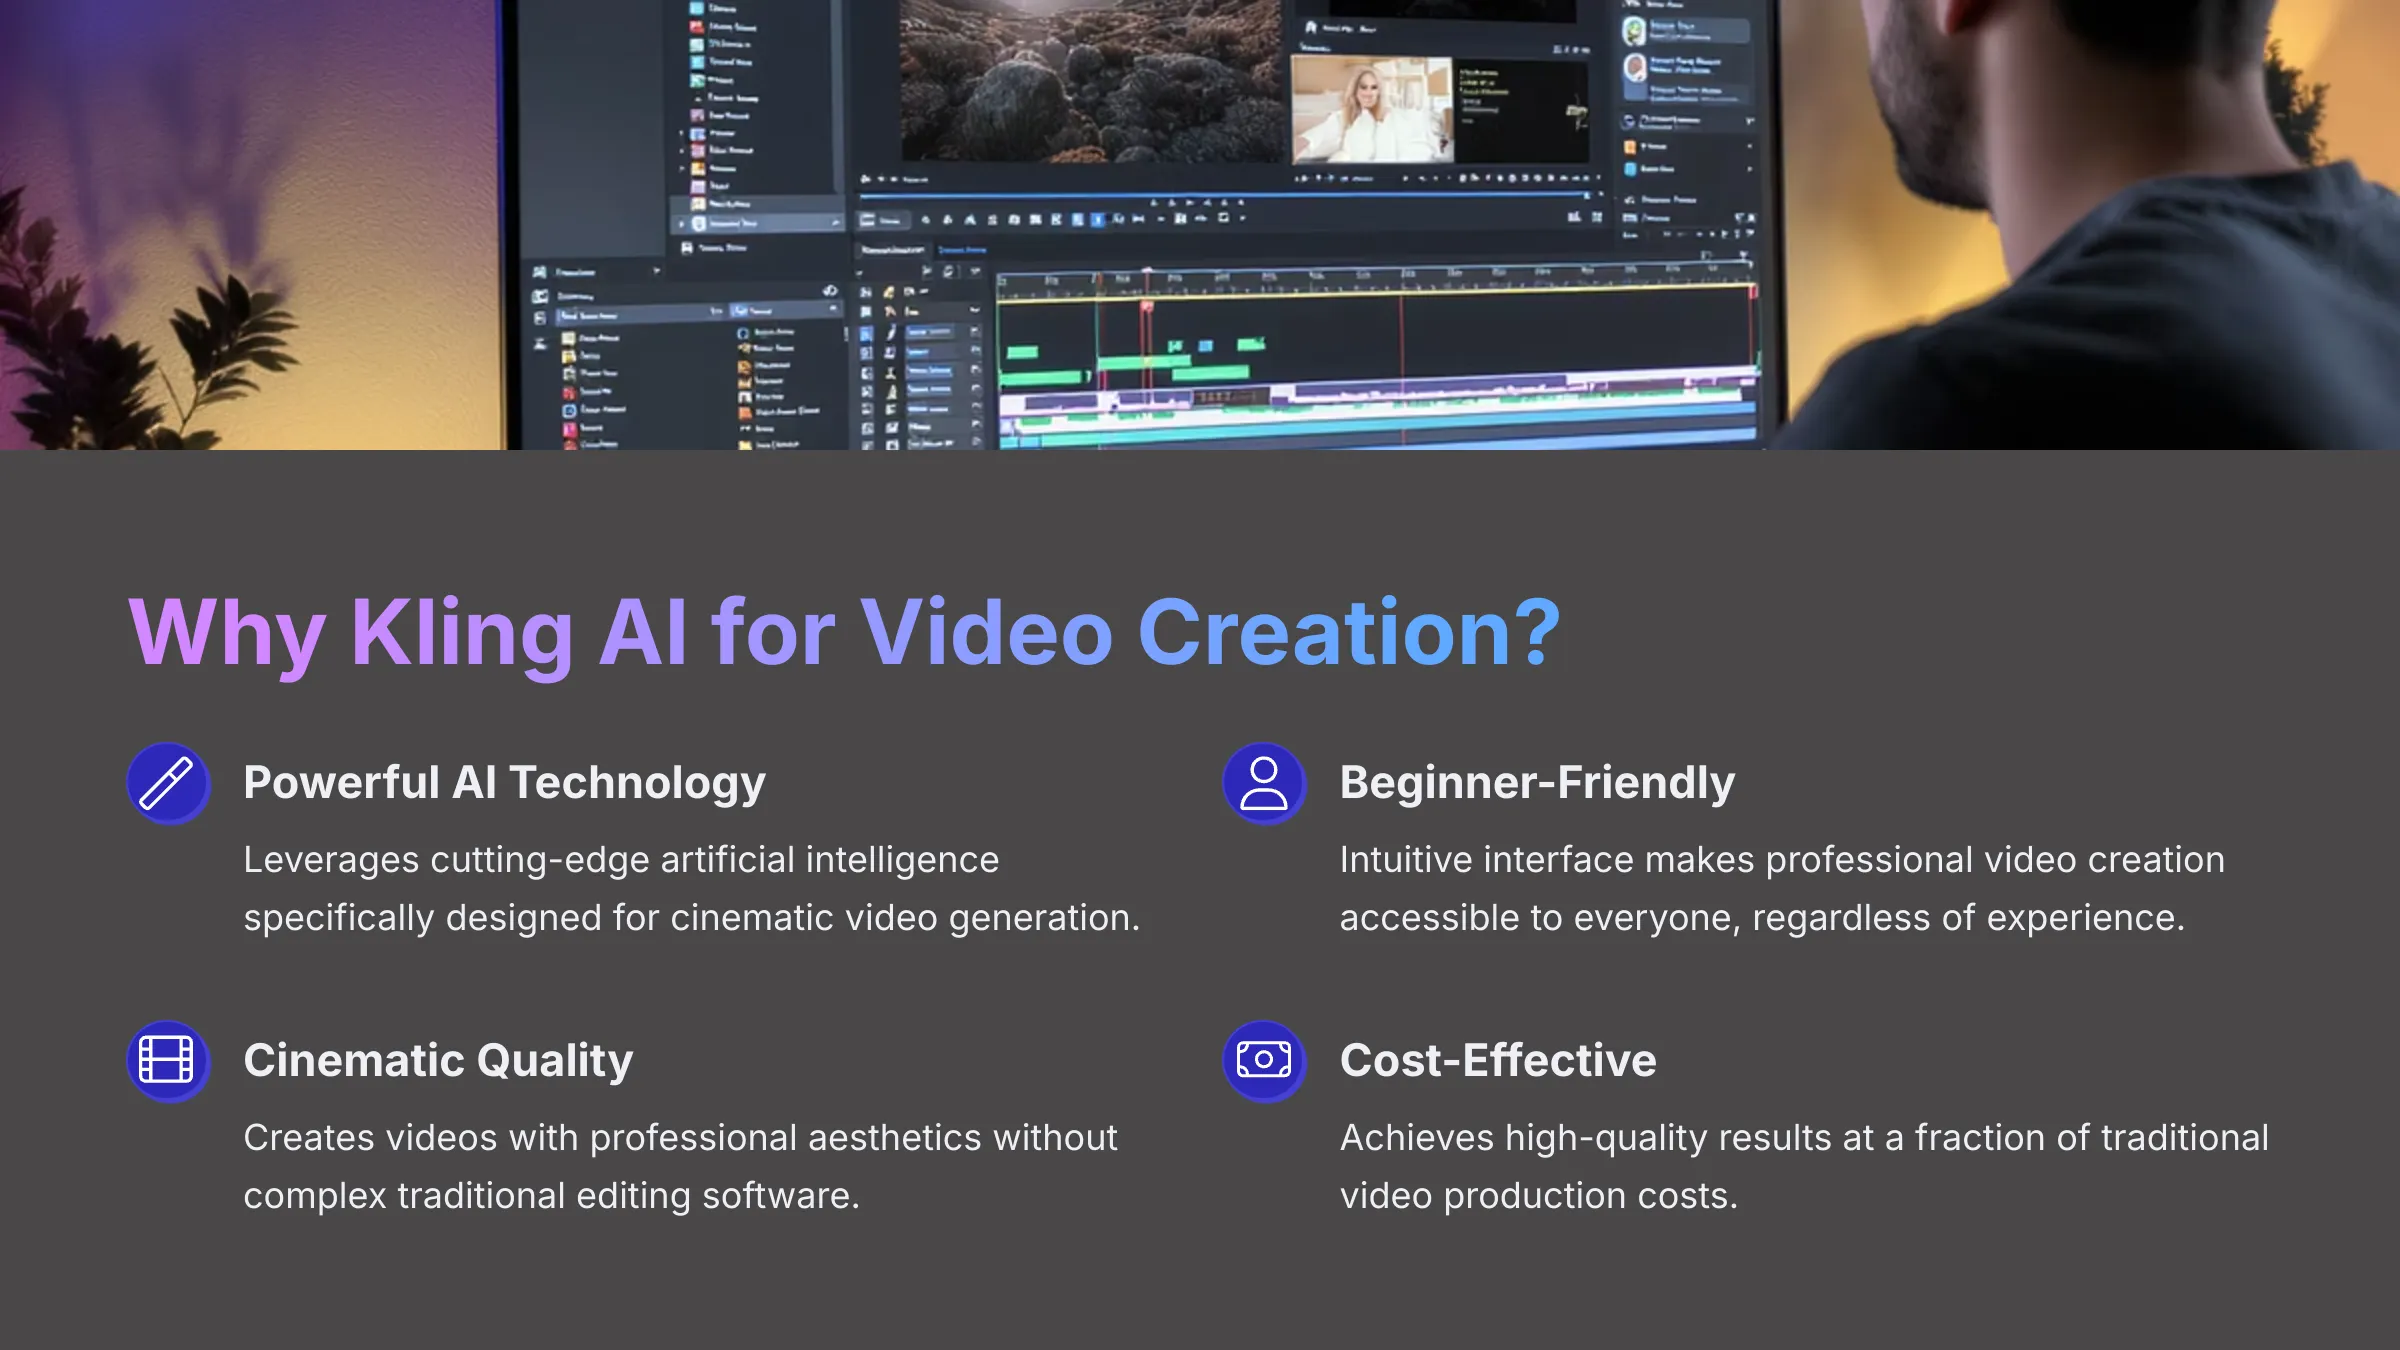Select the heading "Powerful AI Technology"
The image size is (2400, 1350).
click(x=504, y=782)
